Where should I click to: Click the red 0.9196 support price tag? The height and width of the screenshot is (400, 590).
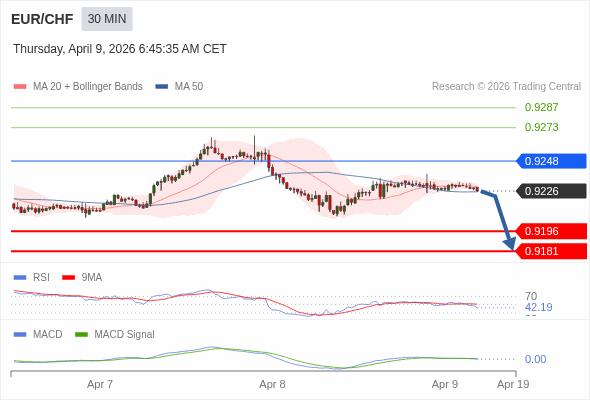point(551,231)
